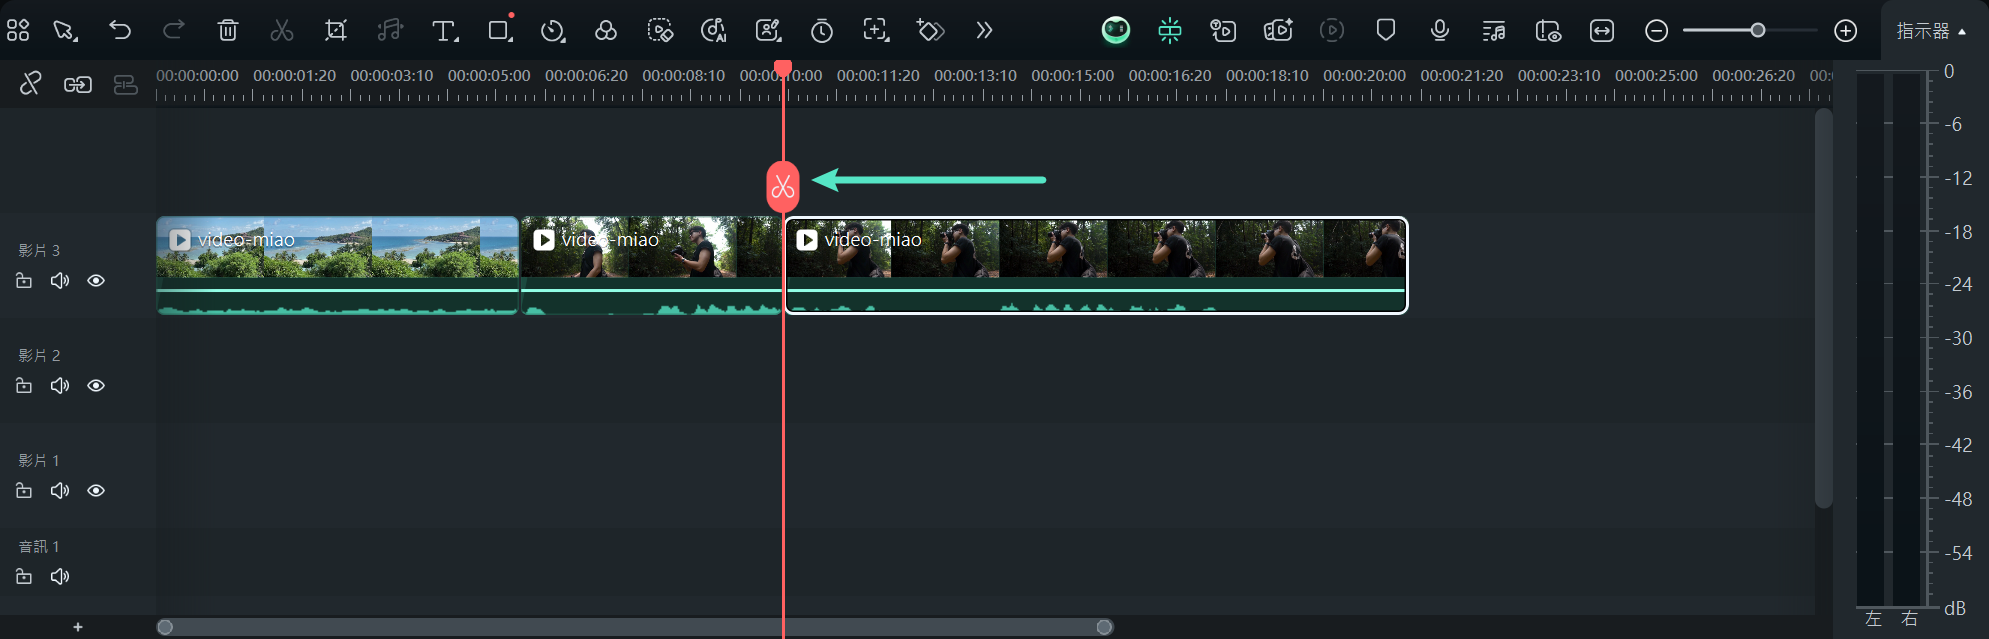Open the folder on track 影片 3
Image resolution: width=1989 pixels, height=639 pixels.
[24, 281]
